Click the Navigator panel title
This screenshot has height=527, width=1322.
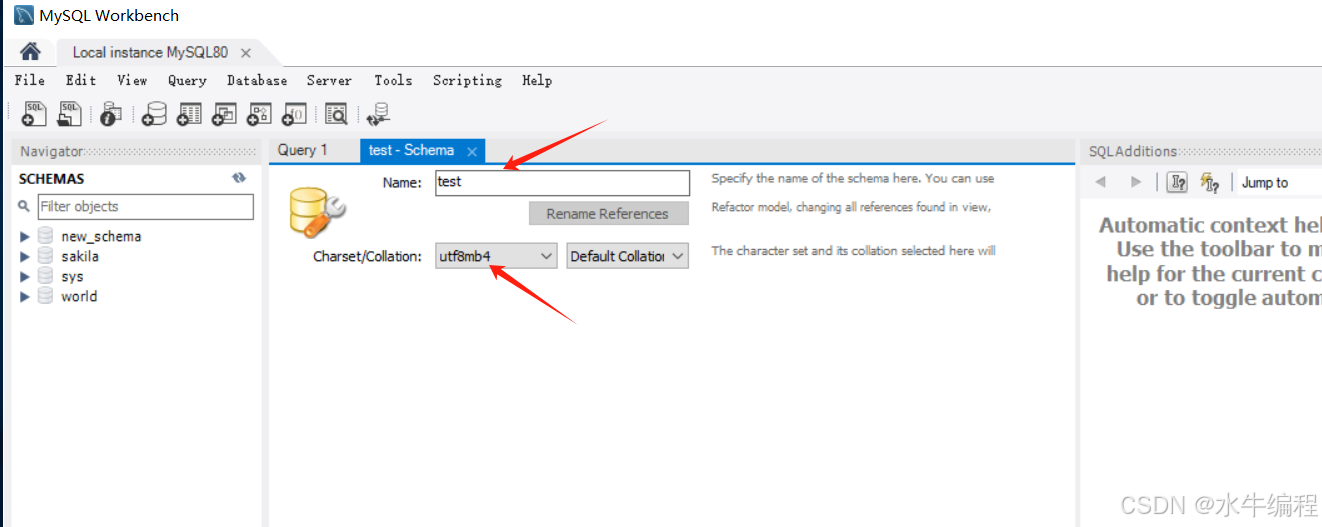[52, 151]
